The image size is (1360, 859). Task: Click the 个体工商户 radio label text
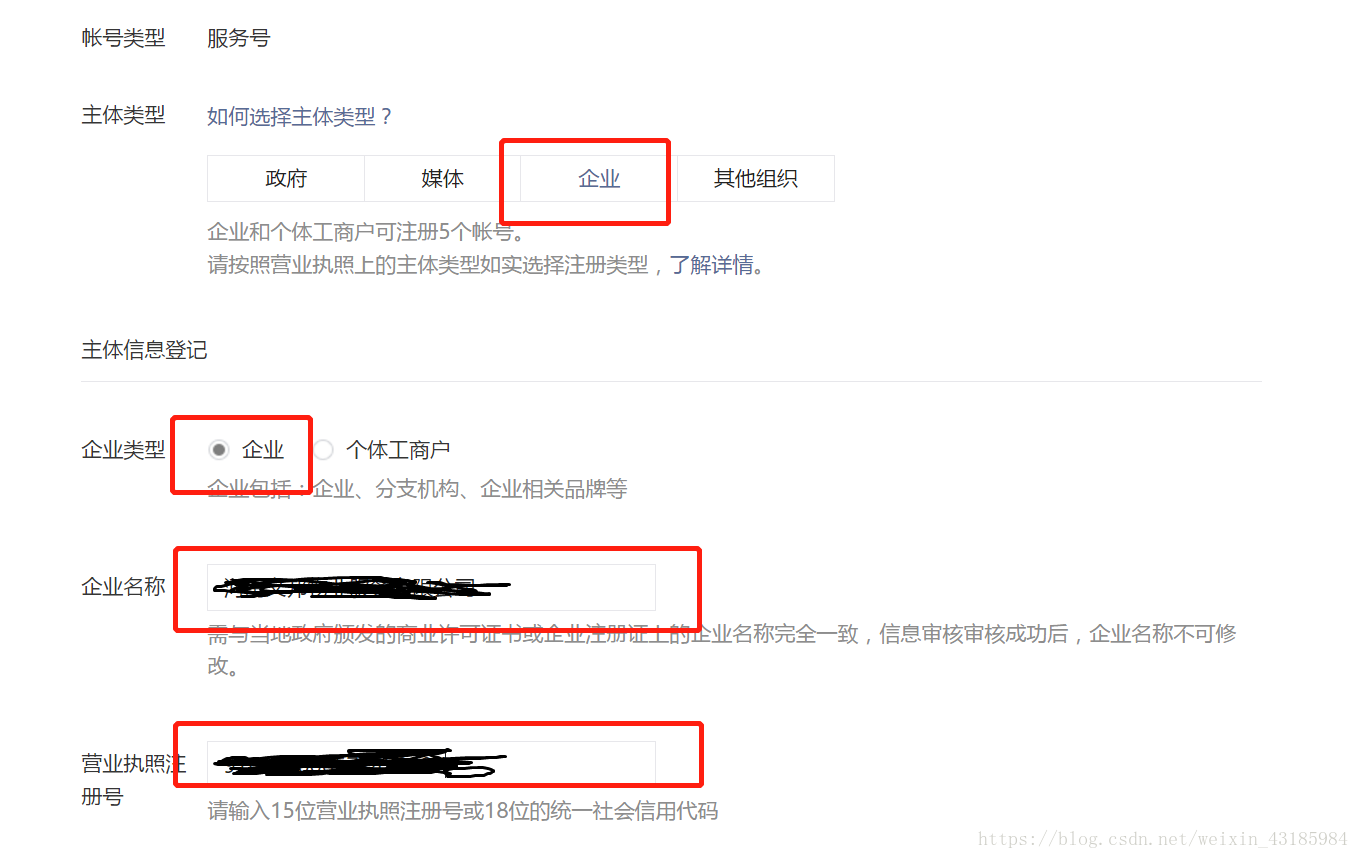pyautogui.click(x=398, y=450)
